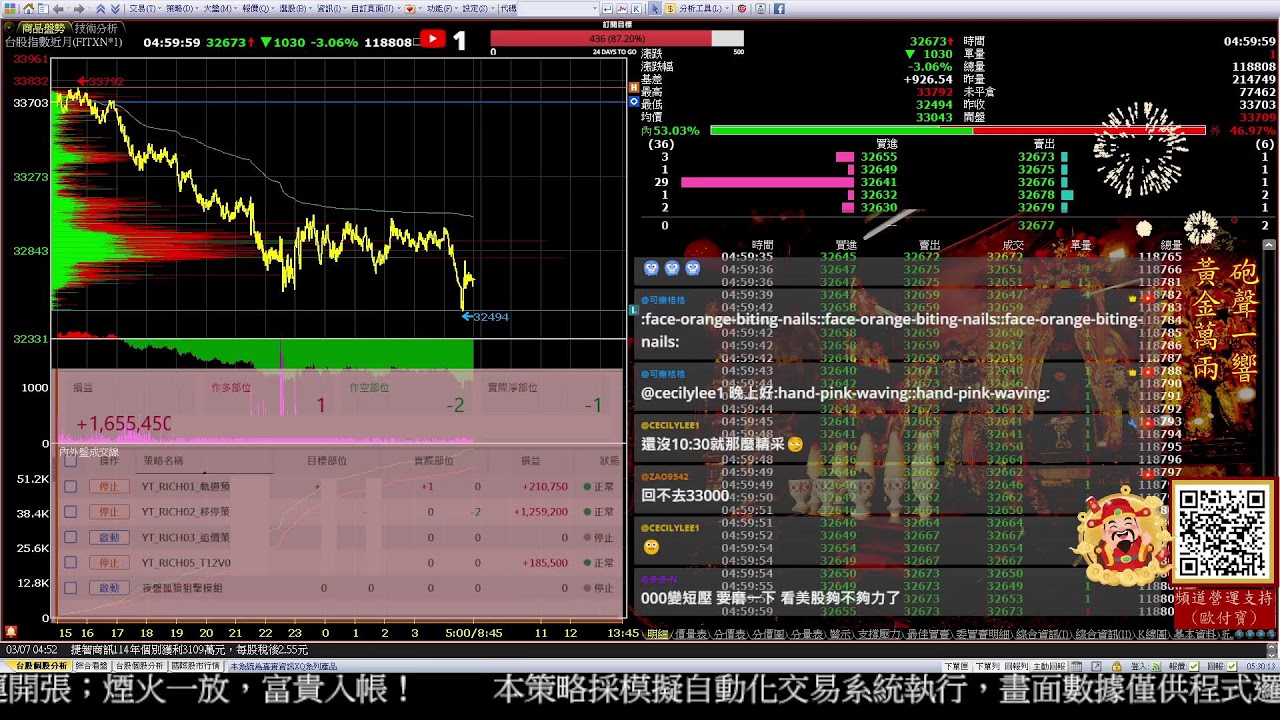Open the 策略(D) dropdown menu
The image size is (1280, 720).
(181, 8)
